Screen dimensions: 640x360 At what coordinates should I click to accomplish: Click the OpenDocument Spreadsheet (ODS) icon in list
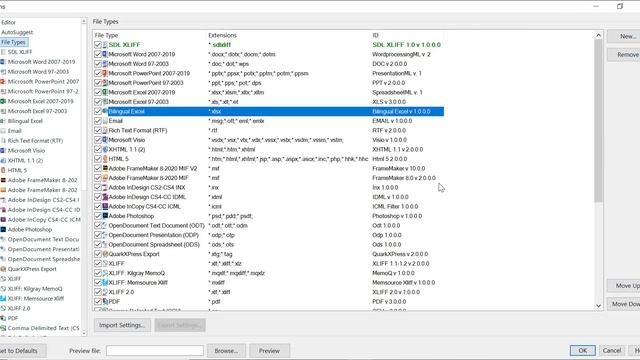click(x=105, y=244)
